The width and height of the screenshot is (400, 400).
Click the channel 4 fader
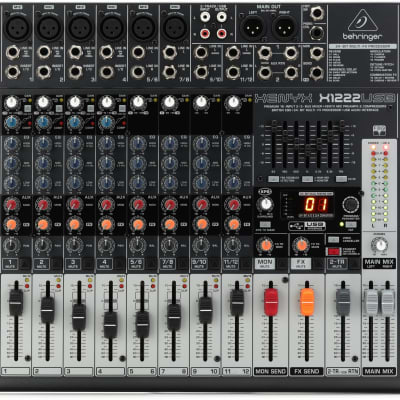tap(110, 325)
